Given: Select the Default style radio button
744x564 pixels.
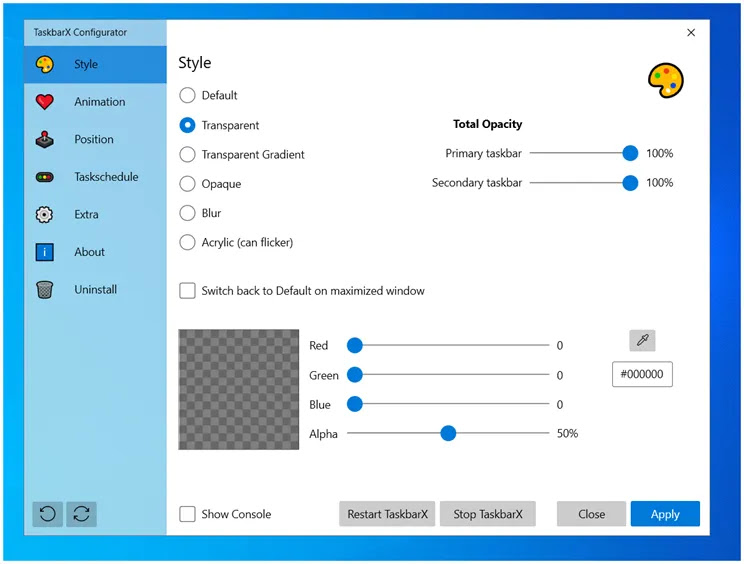Looking at the screenshot, I should [187, 95].
